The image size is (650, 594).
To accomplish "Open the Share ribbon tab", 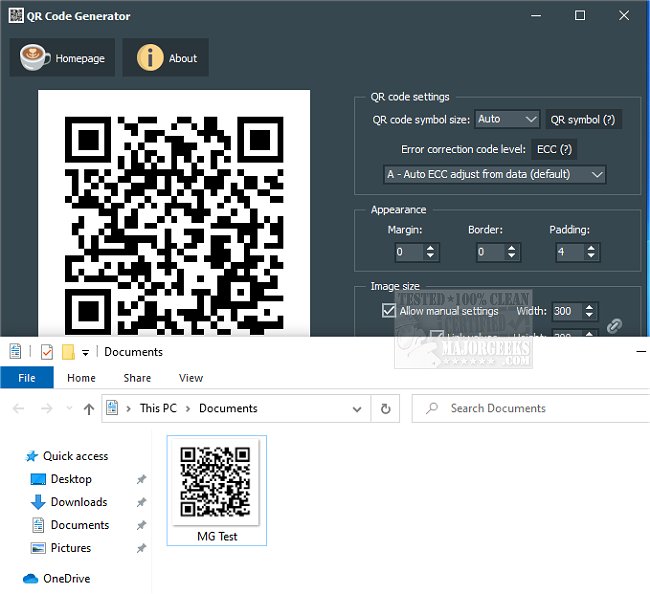I will 137,378.
